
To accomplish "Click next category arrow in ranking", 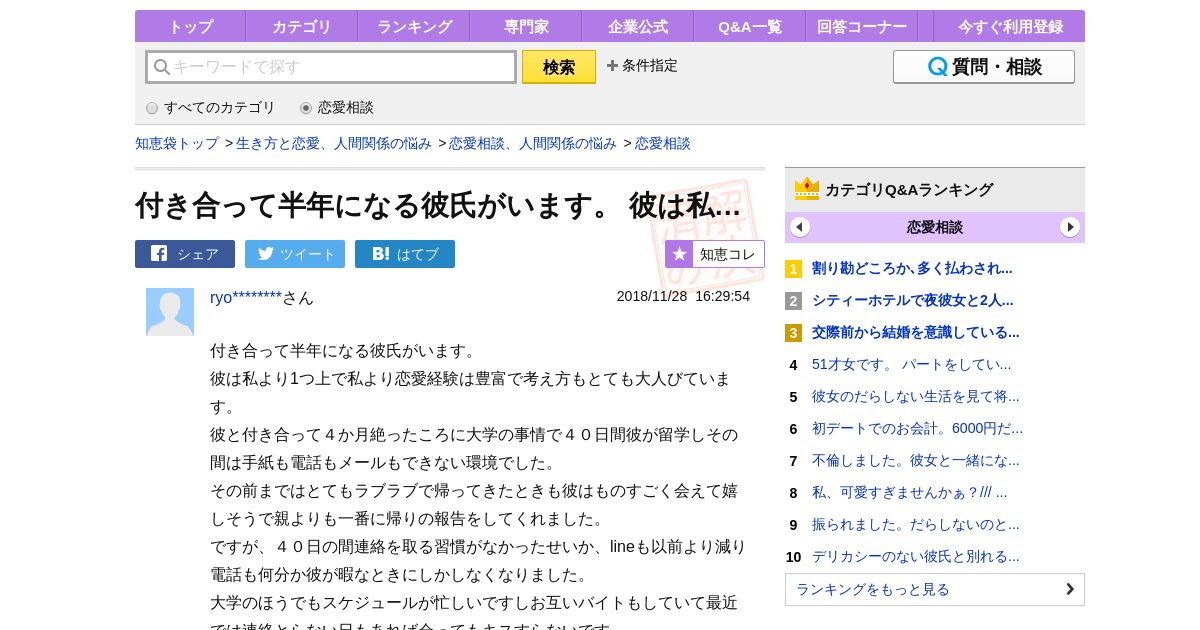I will point(1070,227).
